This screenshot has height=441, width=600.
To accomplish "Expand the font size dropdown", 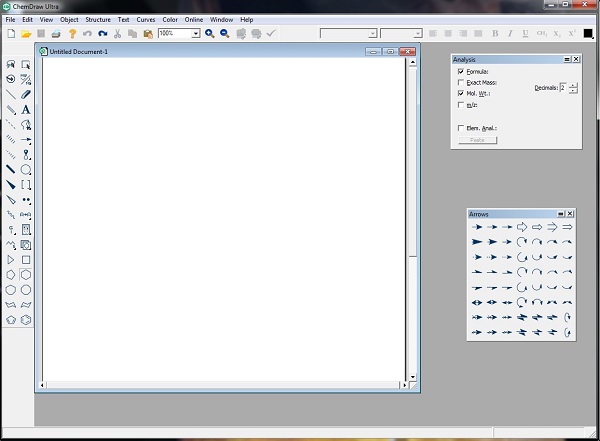I will click(x=418, y=34).
